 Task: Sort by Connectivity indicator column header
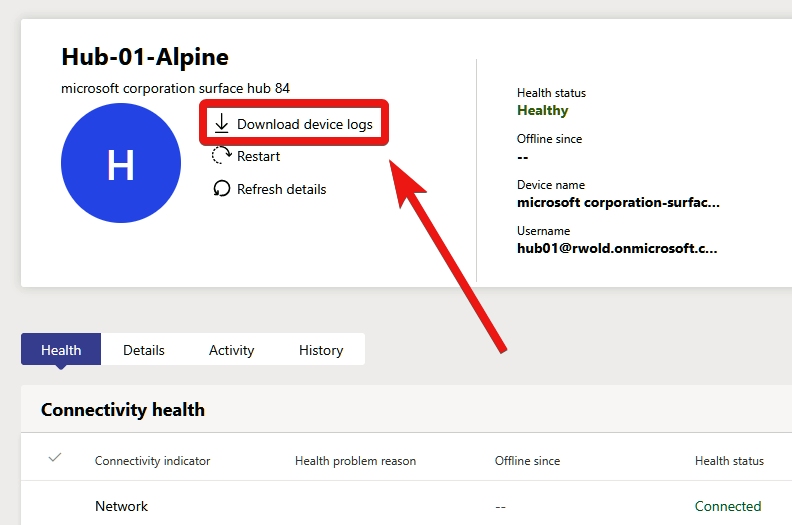pos(153,461)
